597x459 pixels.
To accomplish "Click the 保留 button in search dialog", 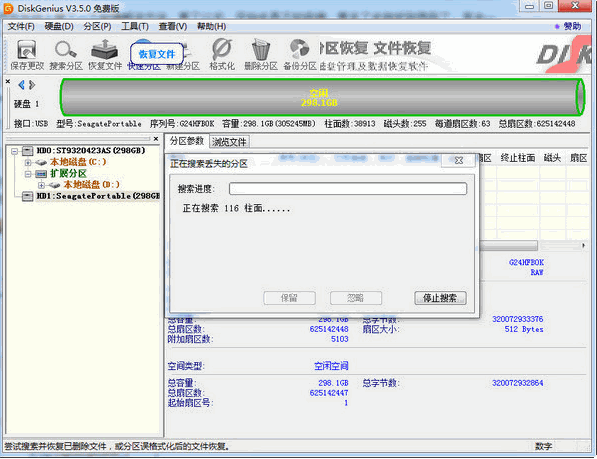I will pyautogui.click(x=289, y=298).
